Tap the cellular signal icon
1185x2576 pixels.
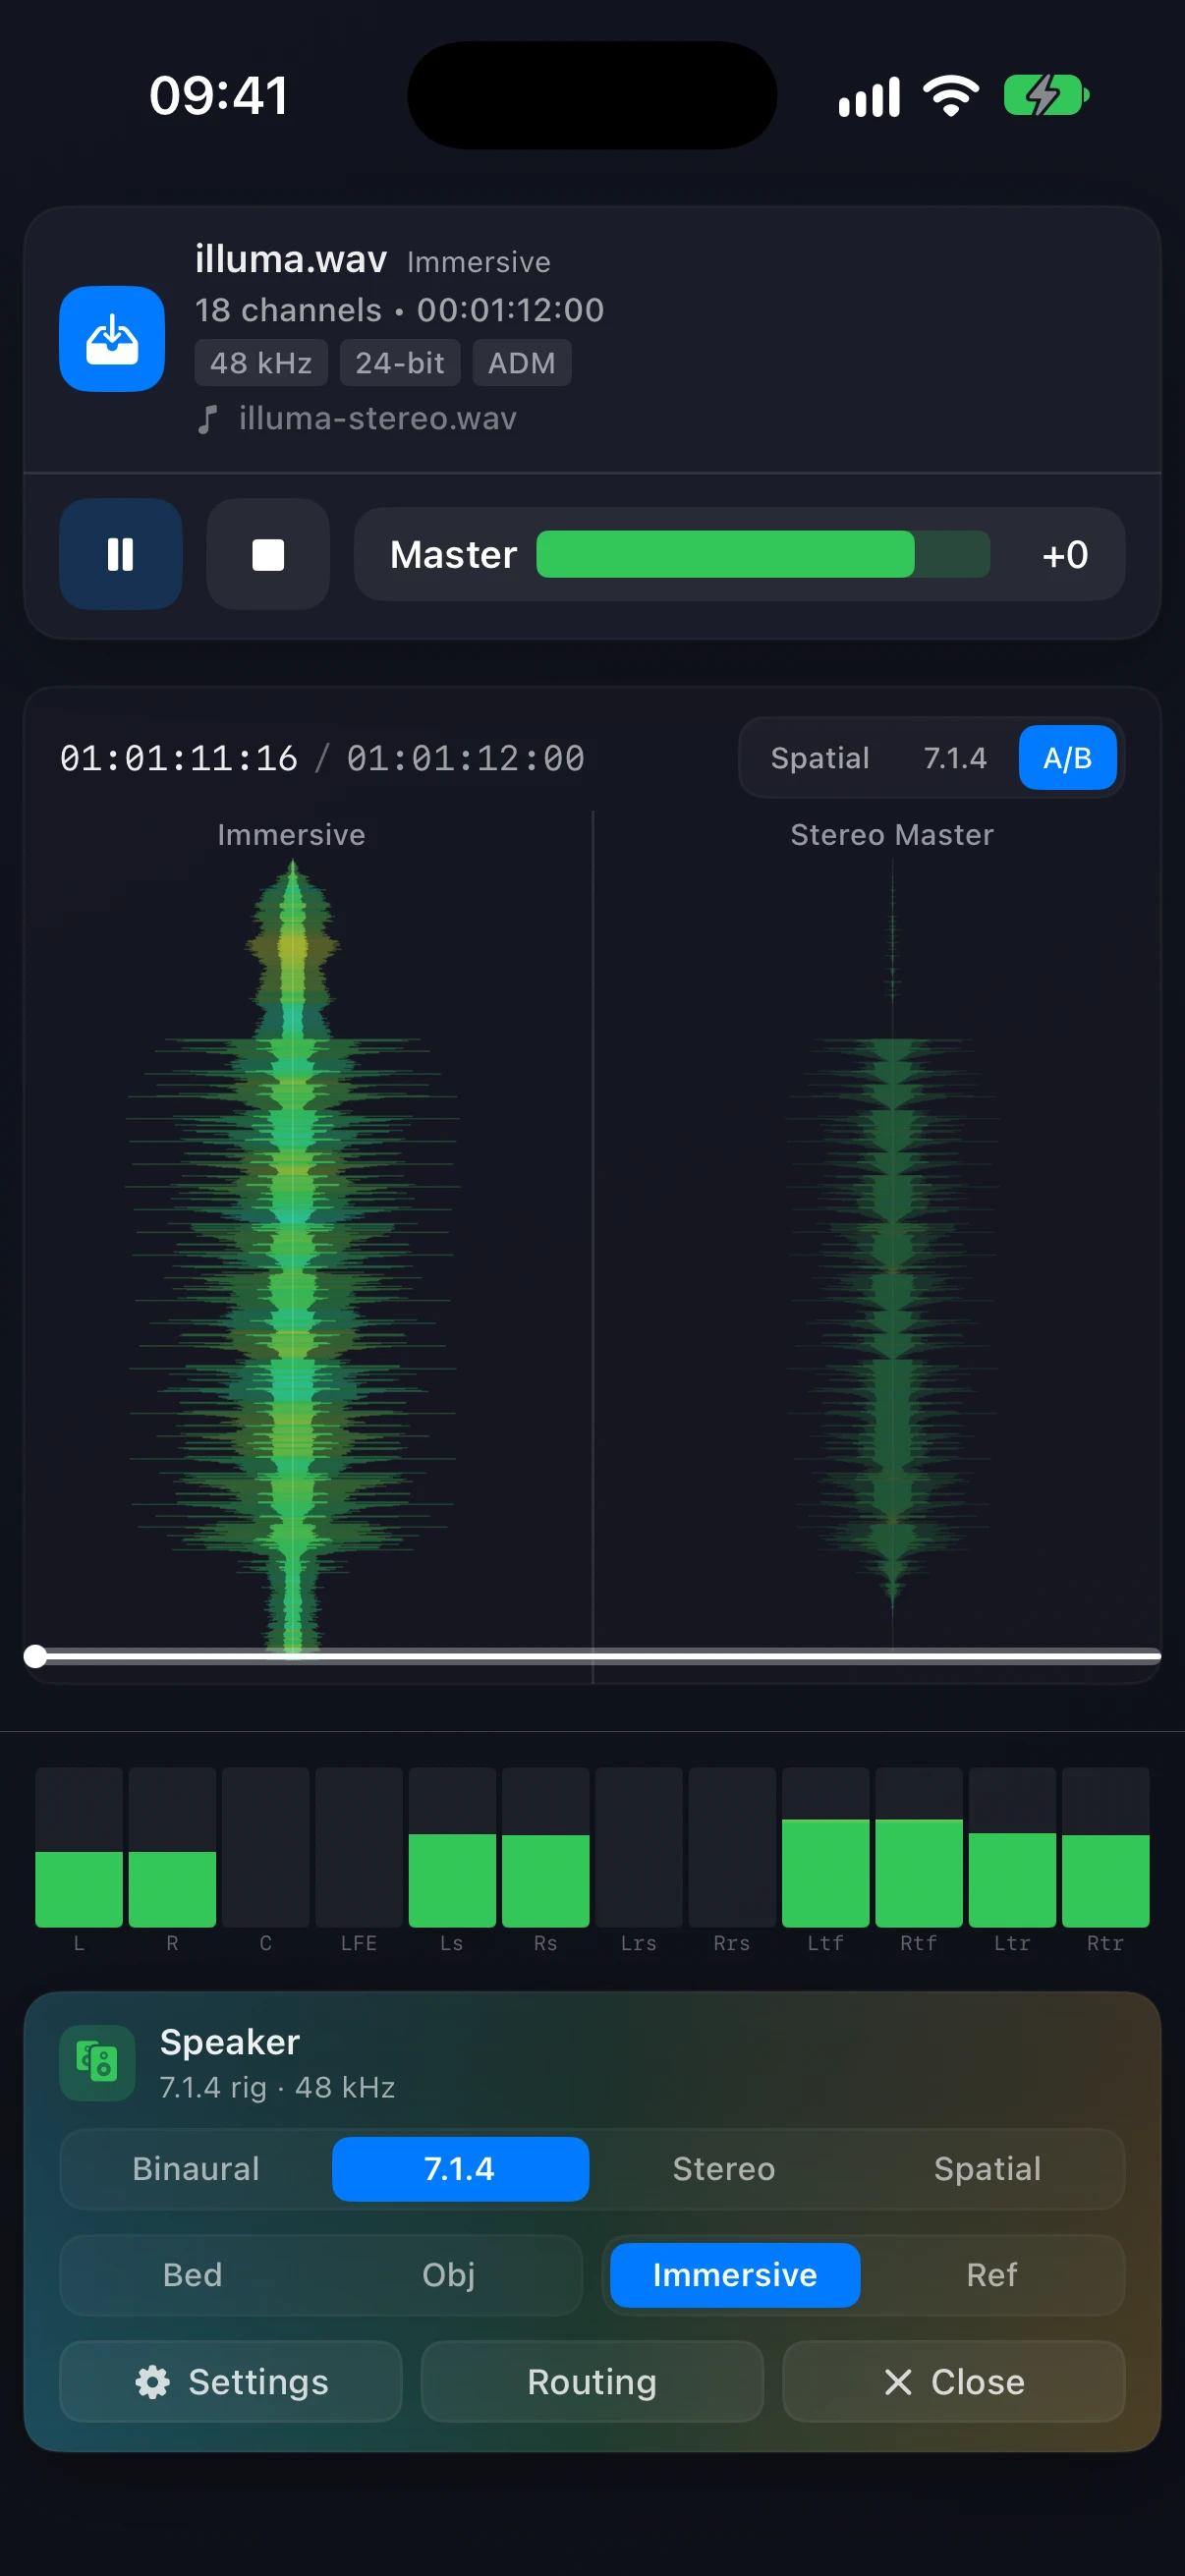[869, 97]
